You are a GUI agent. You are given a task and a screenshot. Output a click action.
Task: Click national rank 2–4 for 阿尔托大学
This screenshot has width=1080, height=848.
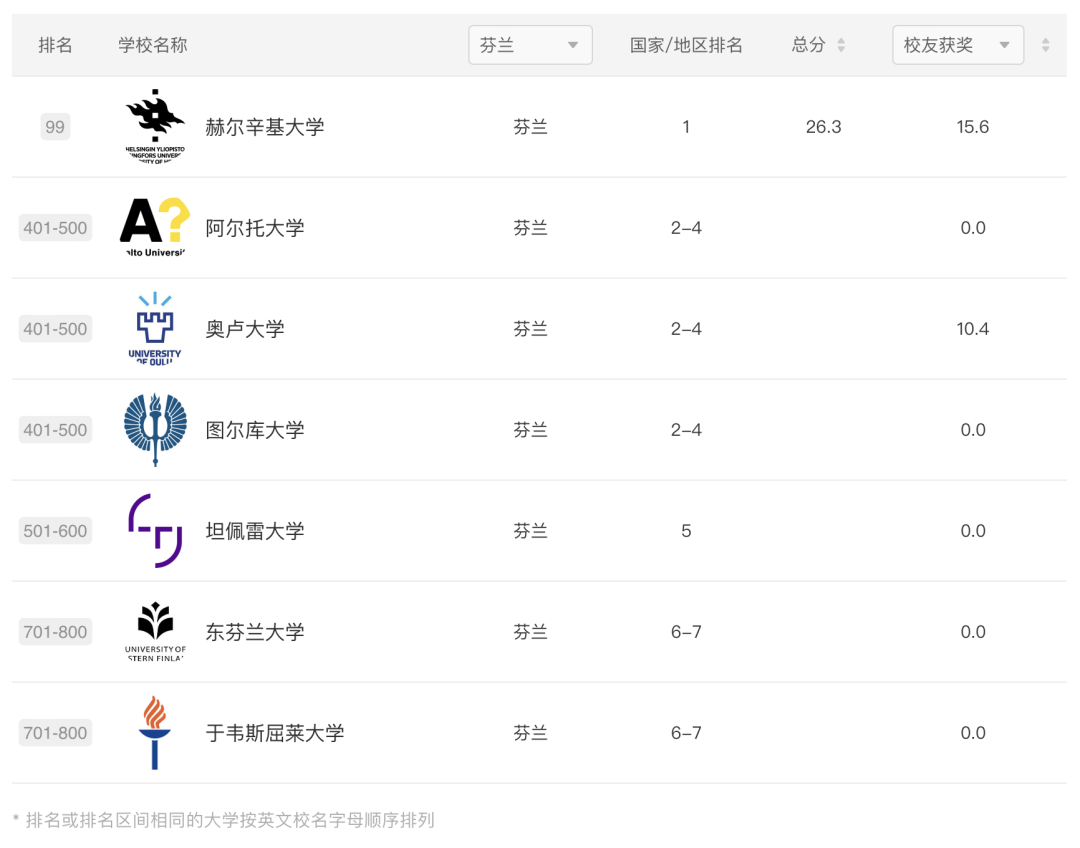(x=686, y=228)
